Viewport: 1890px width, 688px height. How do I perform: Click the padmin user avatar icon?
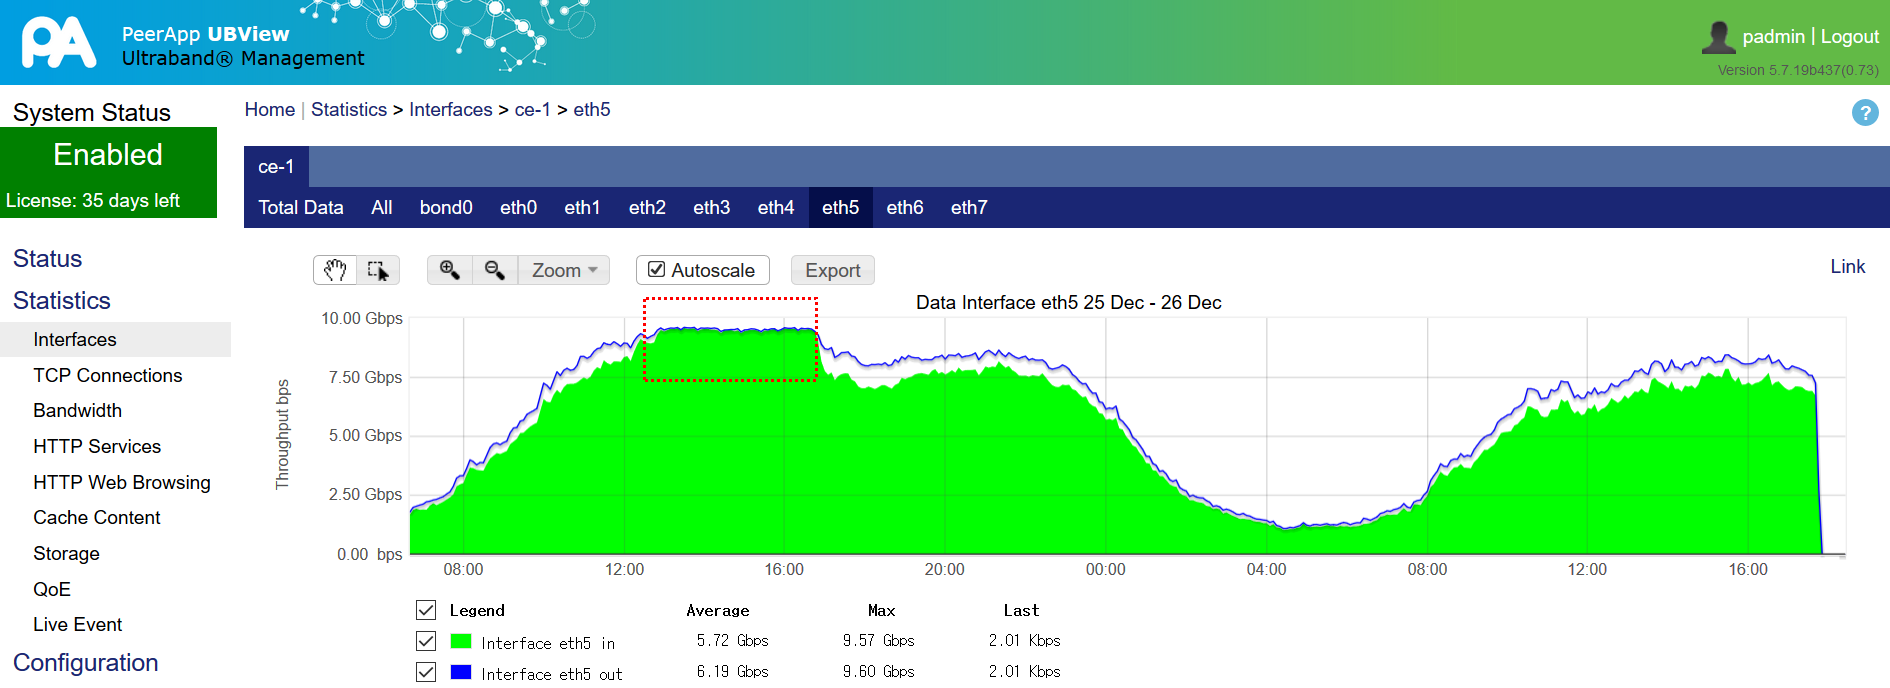click(1718, 37)
